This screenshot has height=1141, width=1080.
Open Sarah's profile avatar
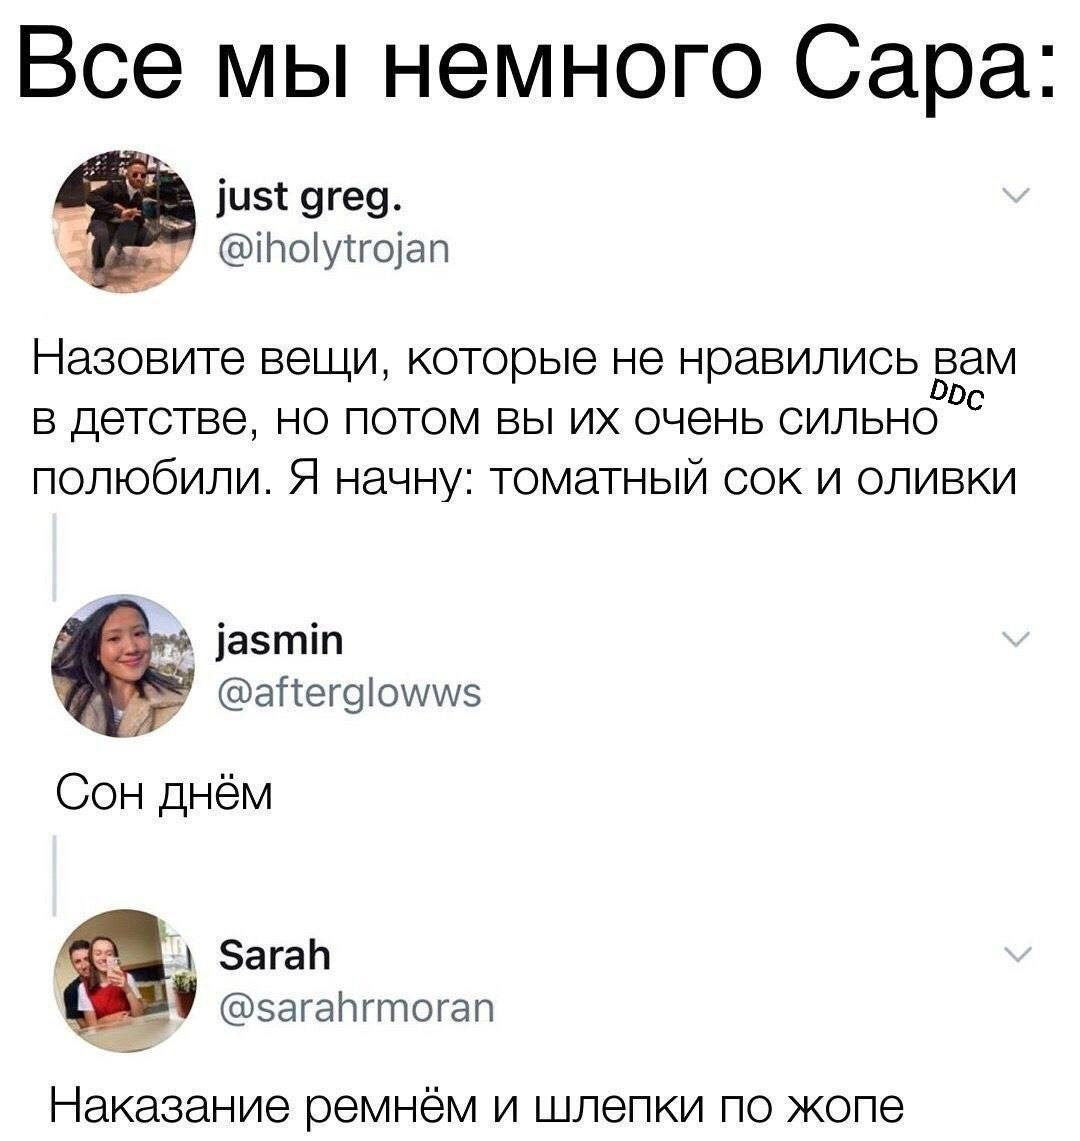[x=124, y=980]
